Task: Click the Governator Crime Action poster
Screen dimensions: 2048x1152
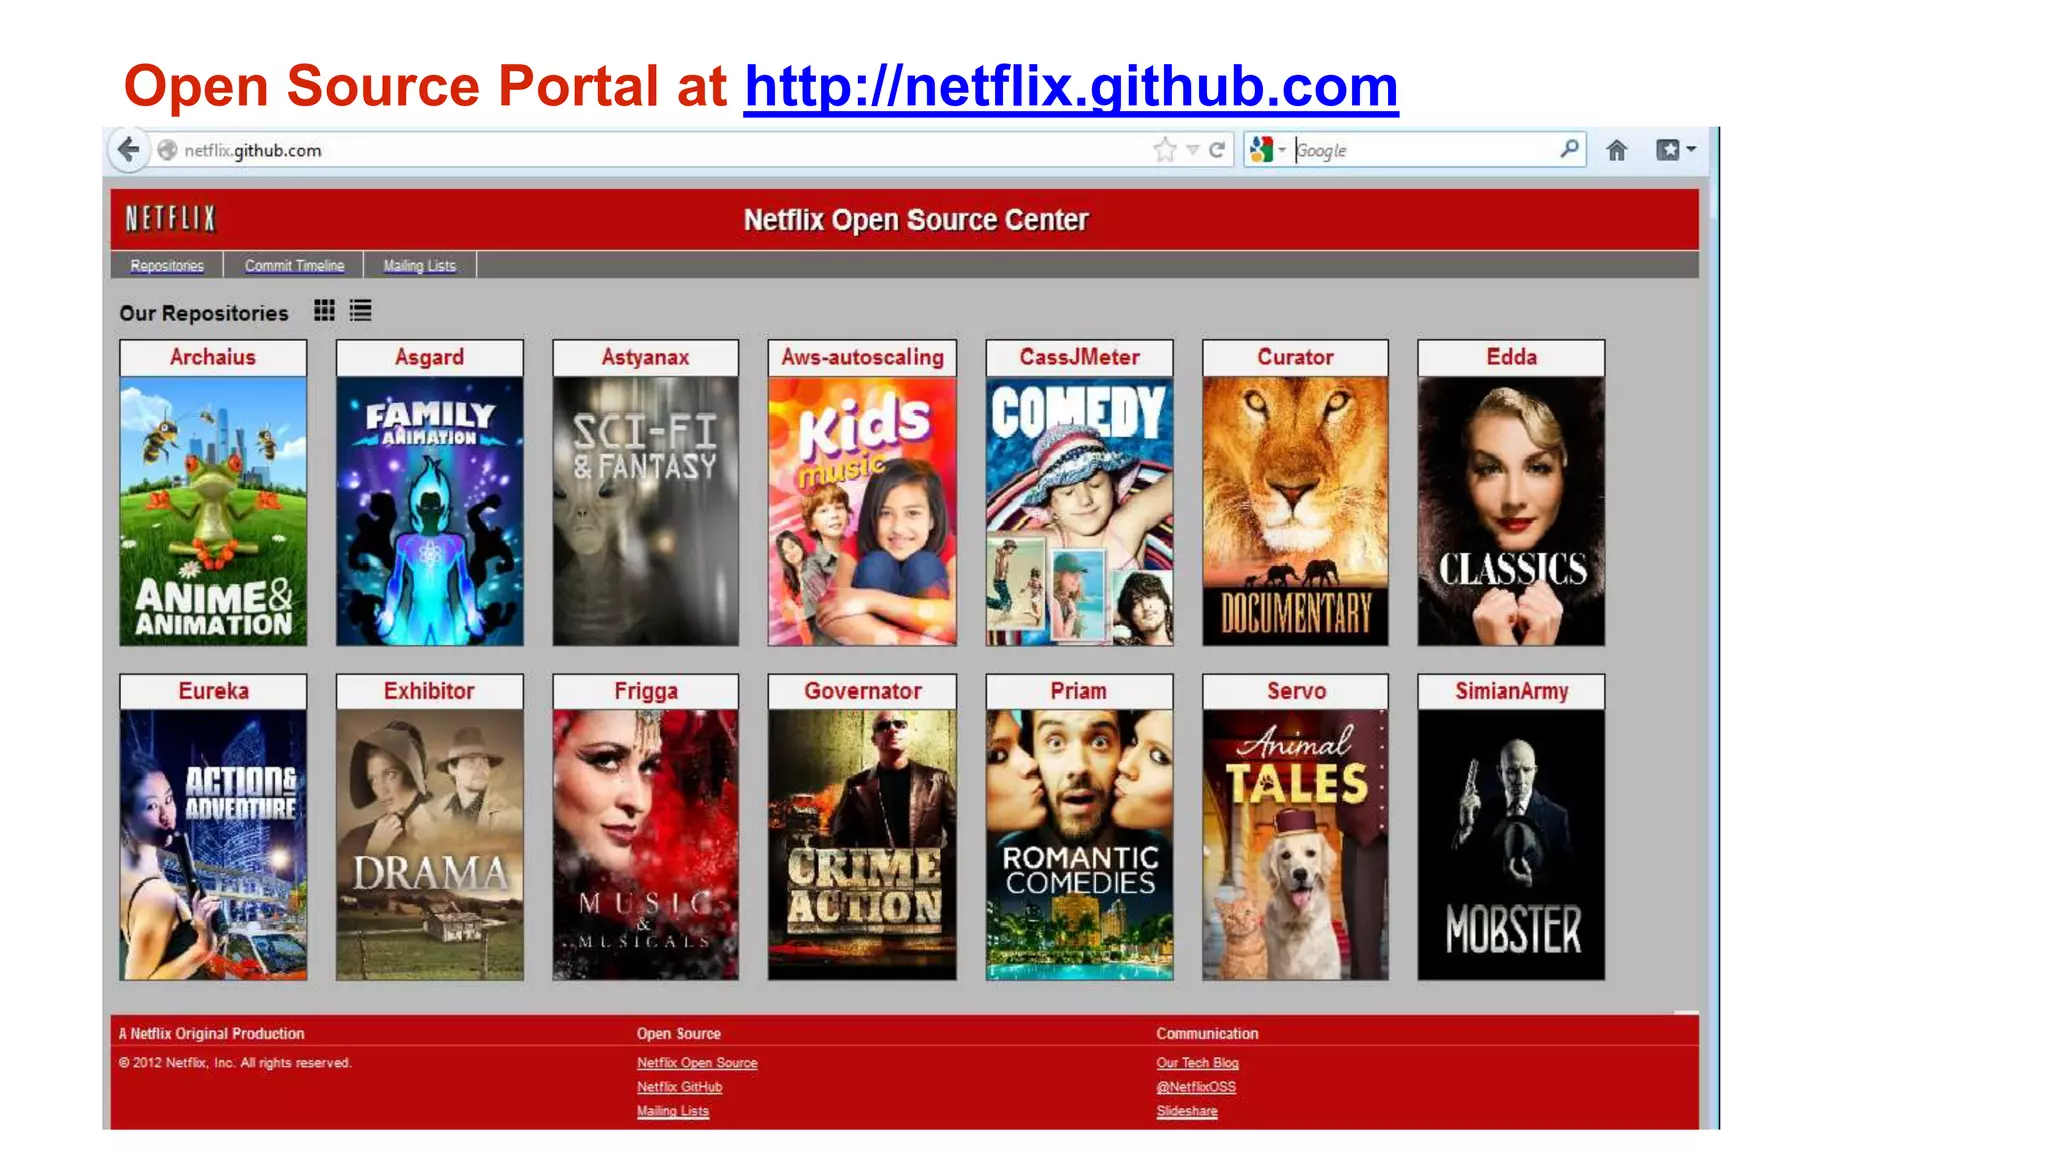Action: [x=862, y=845]
